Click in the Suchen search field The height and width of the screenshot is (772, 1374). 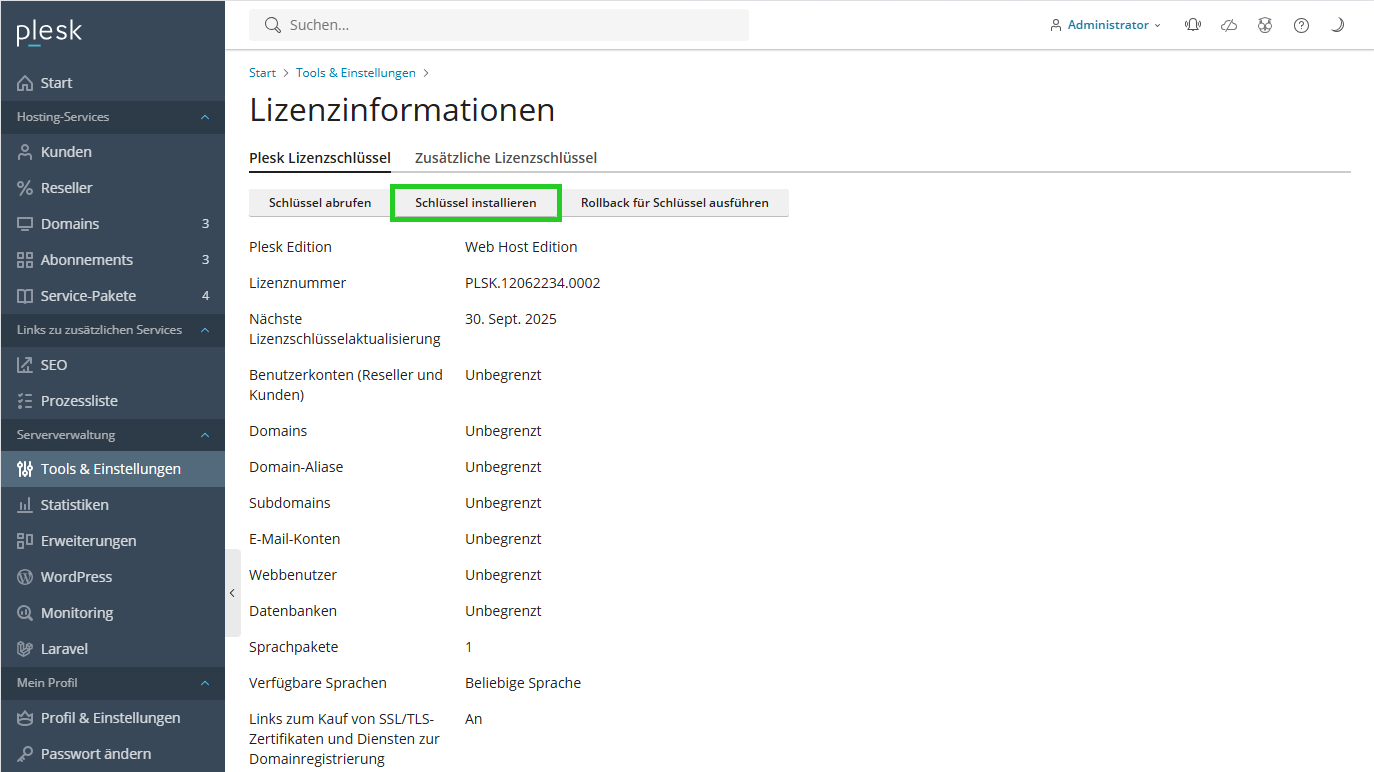click(499, 25)
